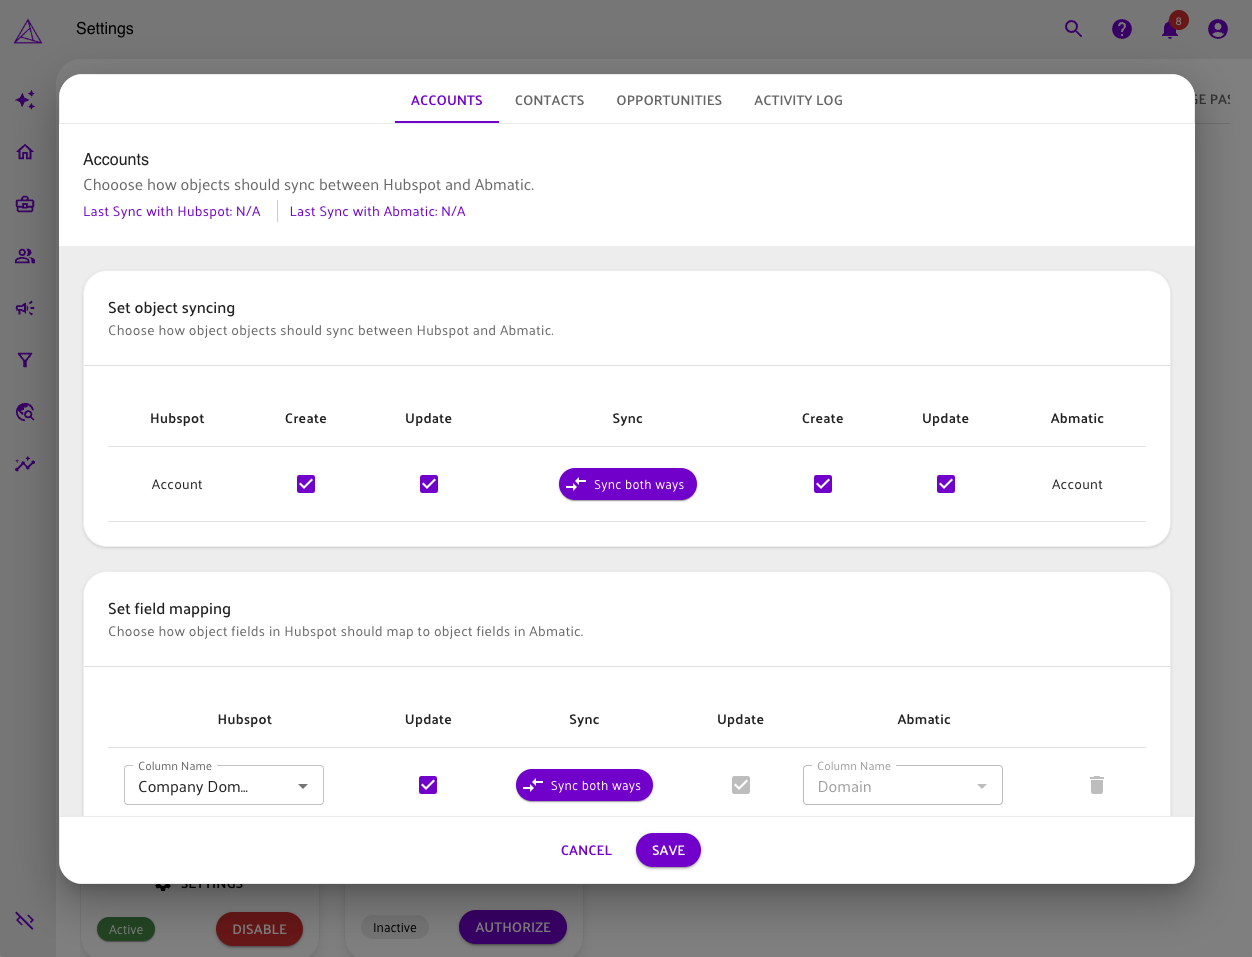Viewport: 1252px width, 957px height.
Task: Open notifications bell icon
Action: click(1169, 29)
